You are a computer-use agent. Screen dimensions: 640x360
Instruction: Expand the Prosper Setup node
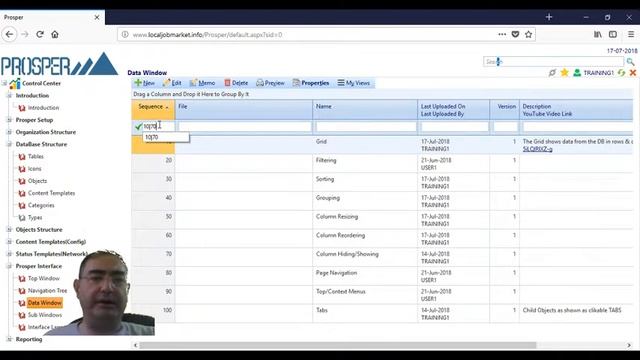click(x=9, y=120)
